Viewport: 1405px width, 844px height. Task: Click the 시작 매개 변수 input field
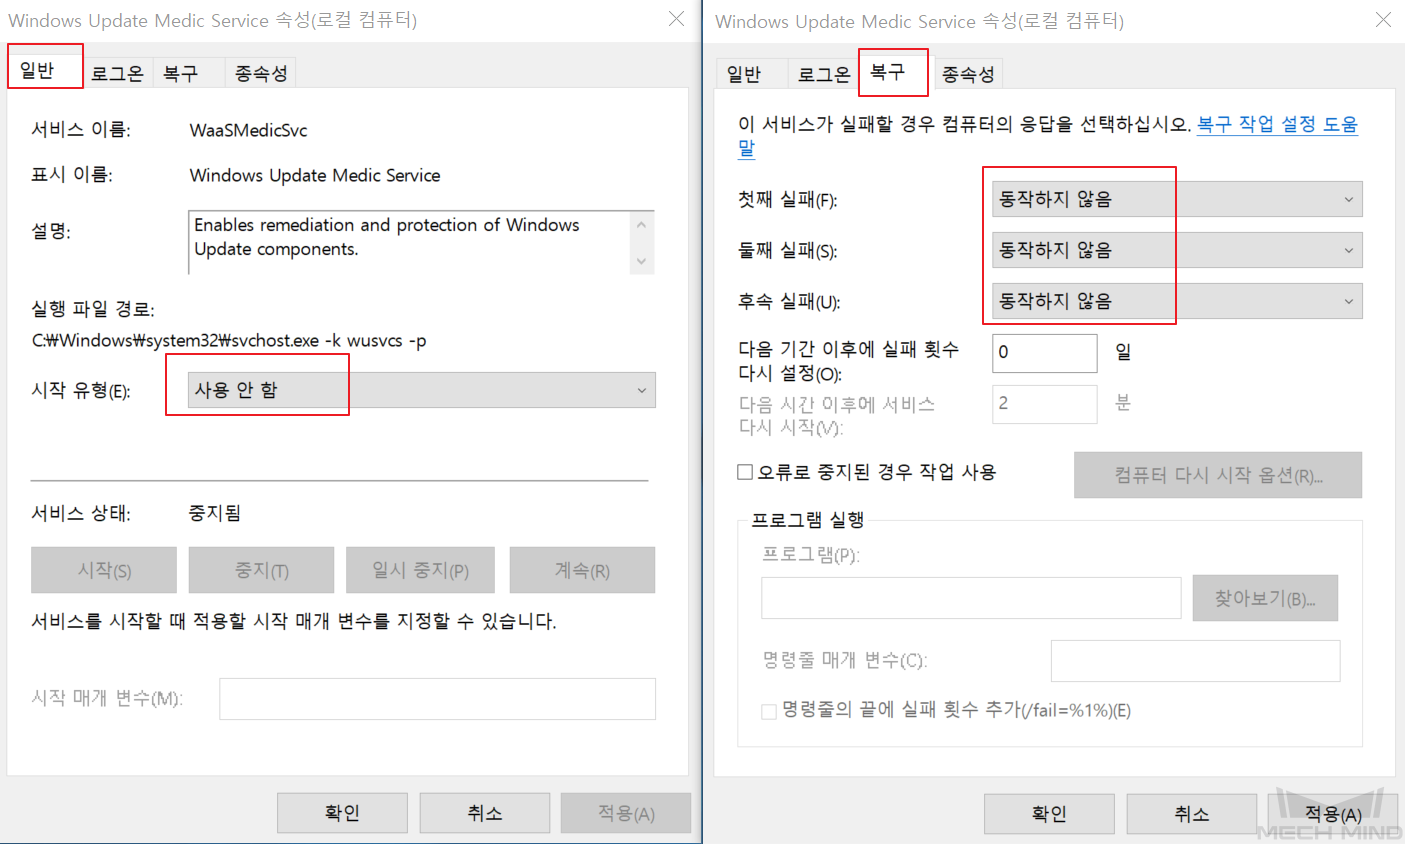click(437, 699)
